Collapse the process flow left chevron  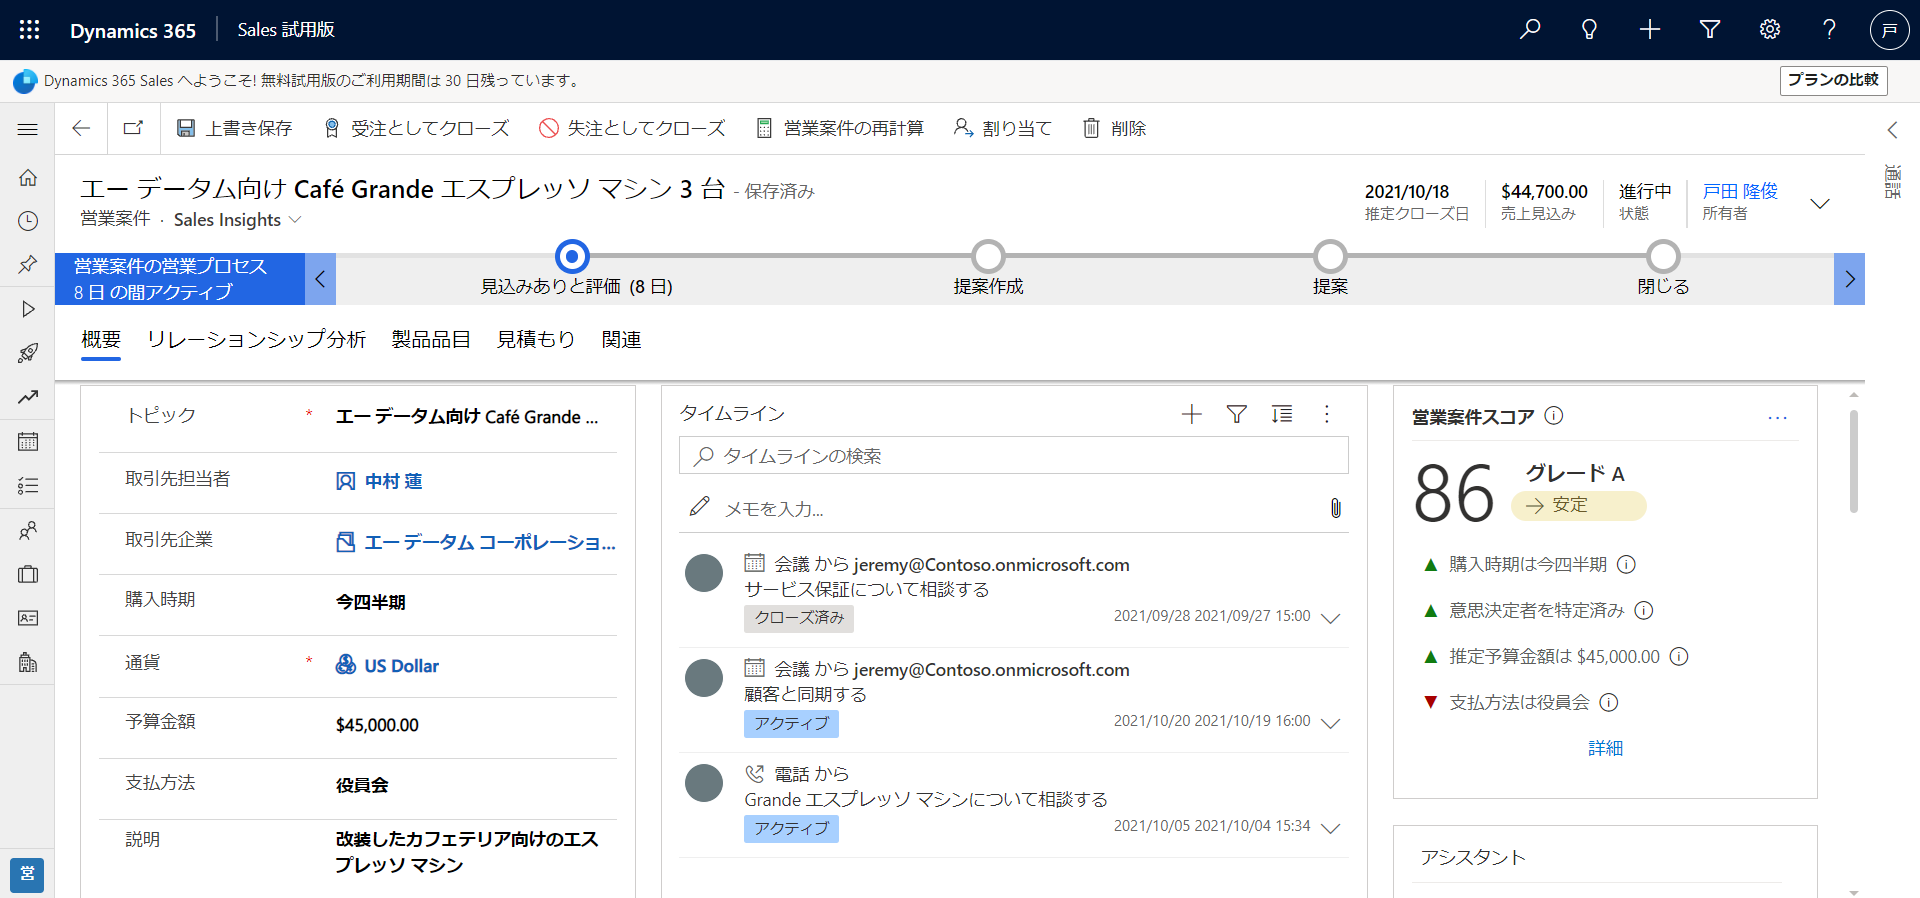pyautogui.click(x=320, y=279)
